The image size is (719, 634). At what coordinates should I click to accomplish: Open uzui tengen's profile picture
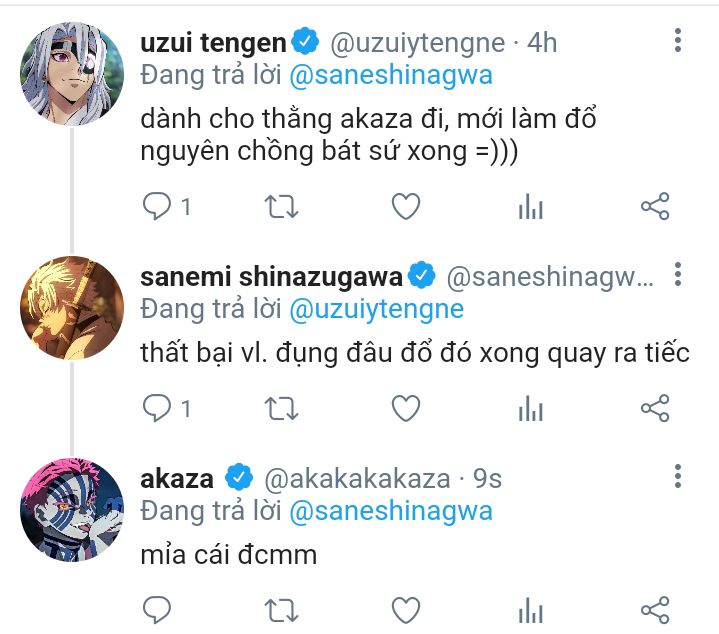(x=71, y=70)
